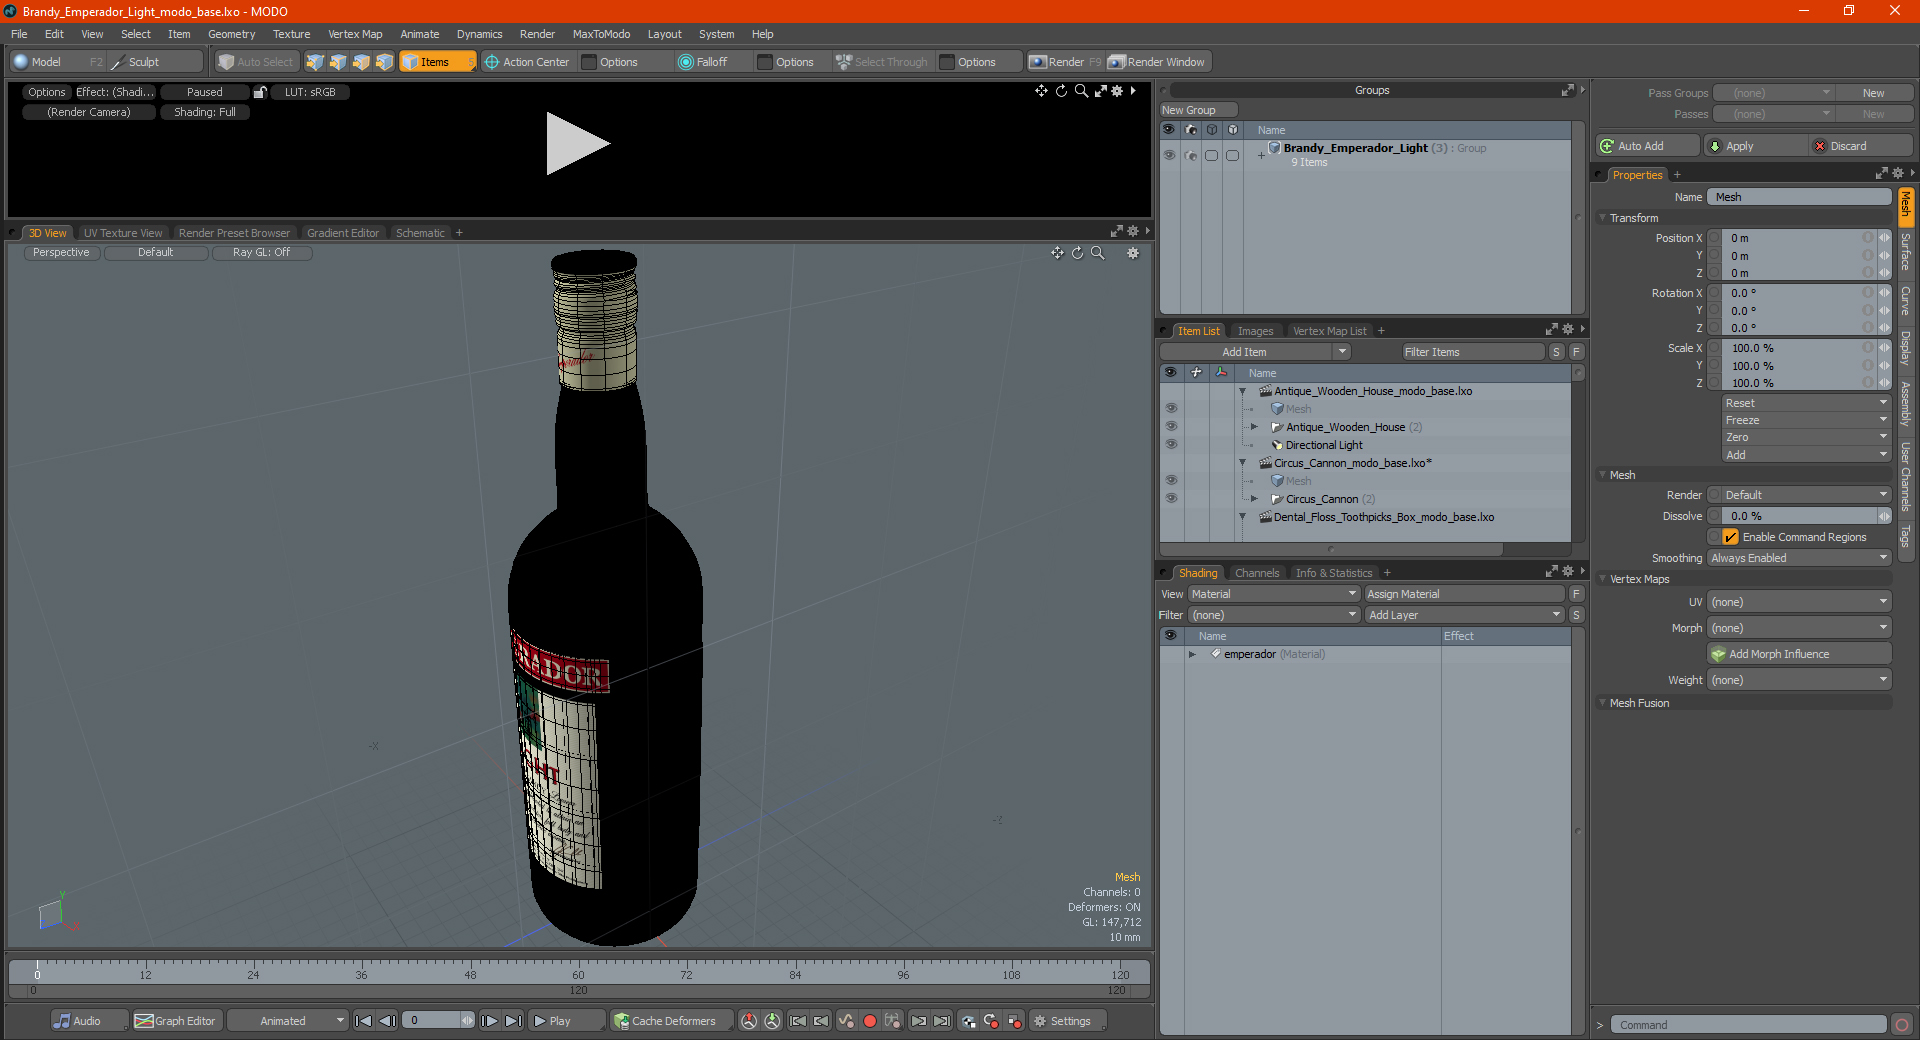The image size is (1920, 1040).
Task: Open the Render Window
Action: tap(1157, 62)
